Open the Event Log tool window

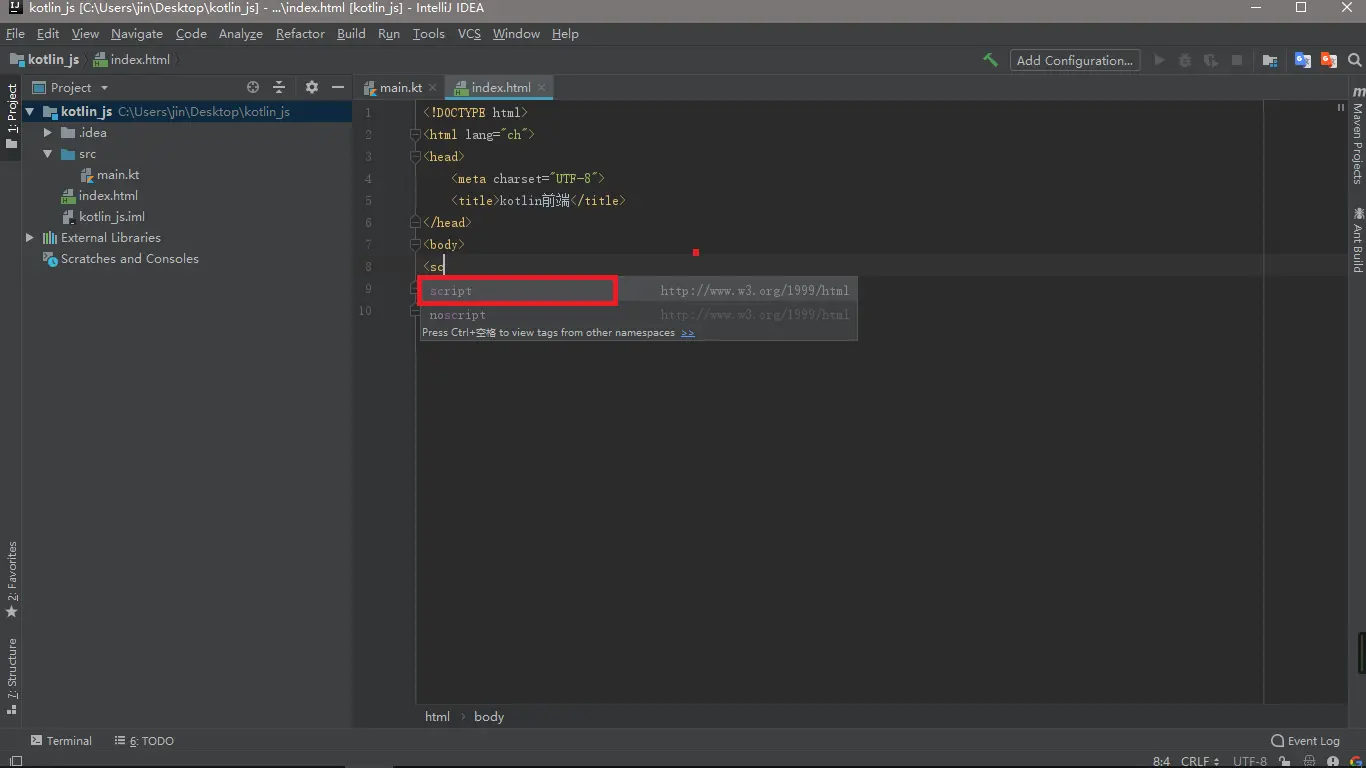click(x=1305, y=741)
